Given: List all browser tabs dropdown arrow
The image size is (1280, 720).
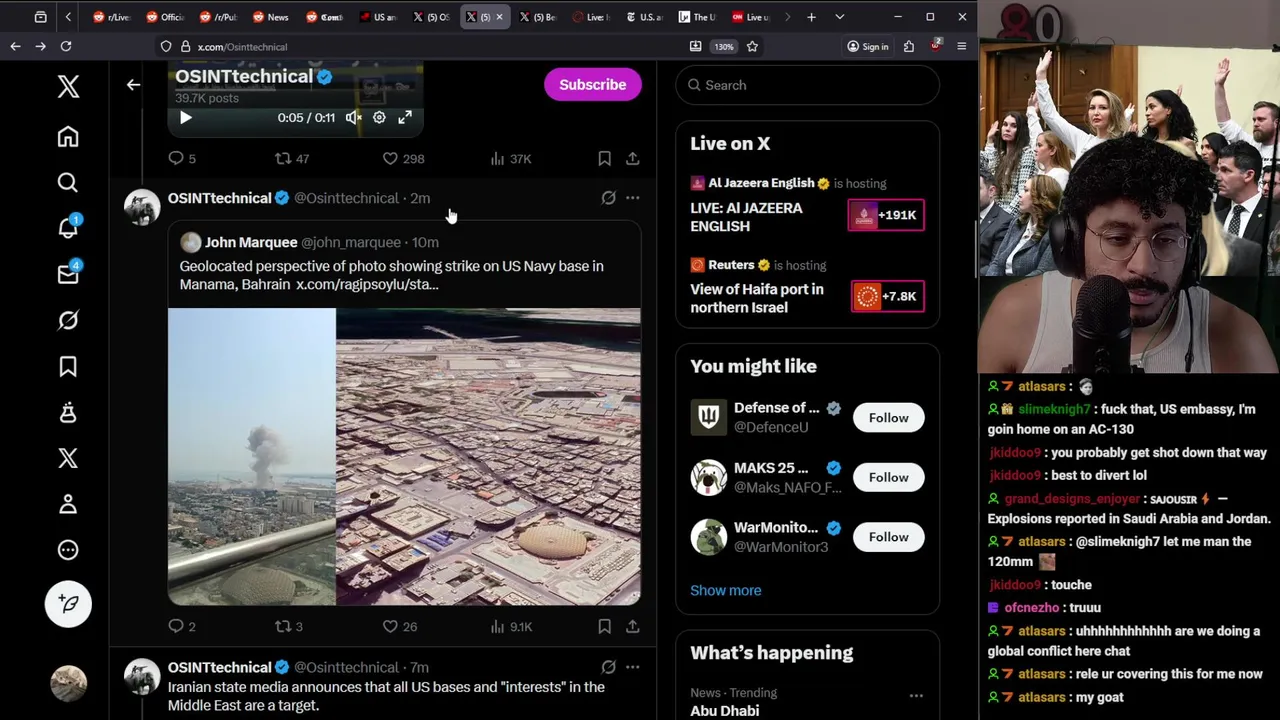Looking at the screenshot, I should 839,17.
